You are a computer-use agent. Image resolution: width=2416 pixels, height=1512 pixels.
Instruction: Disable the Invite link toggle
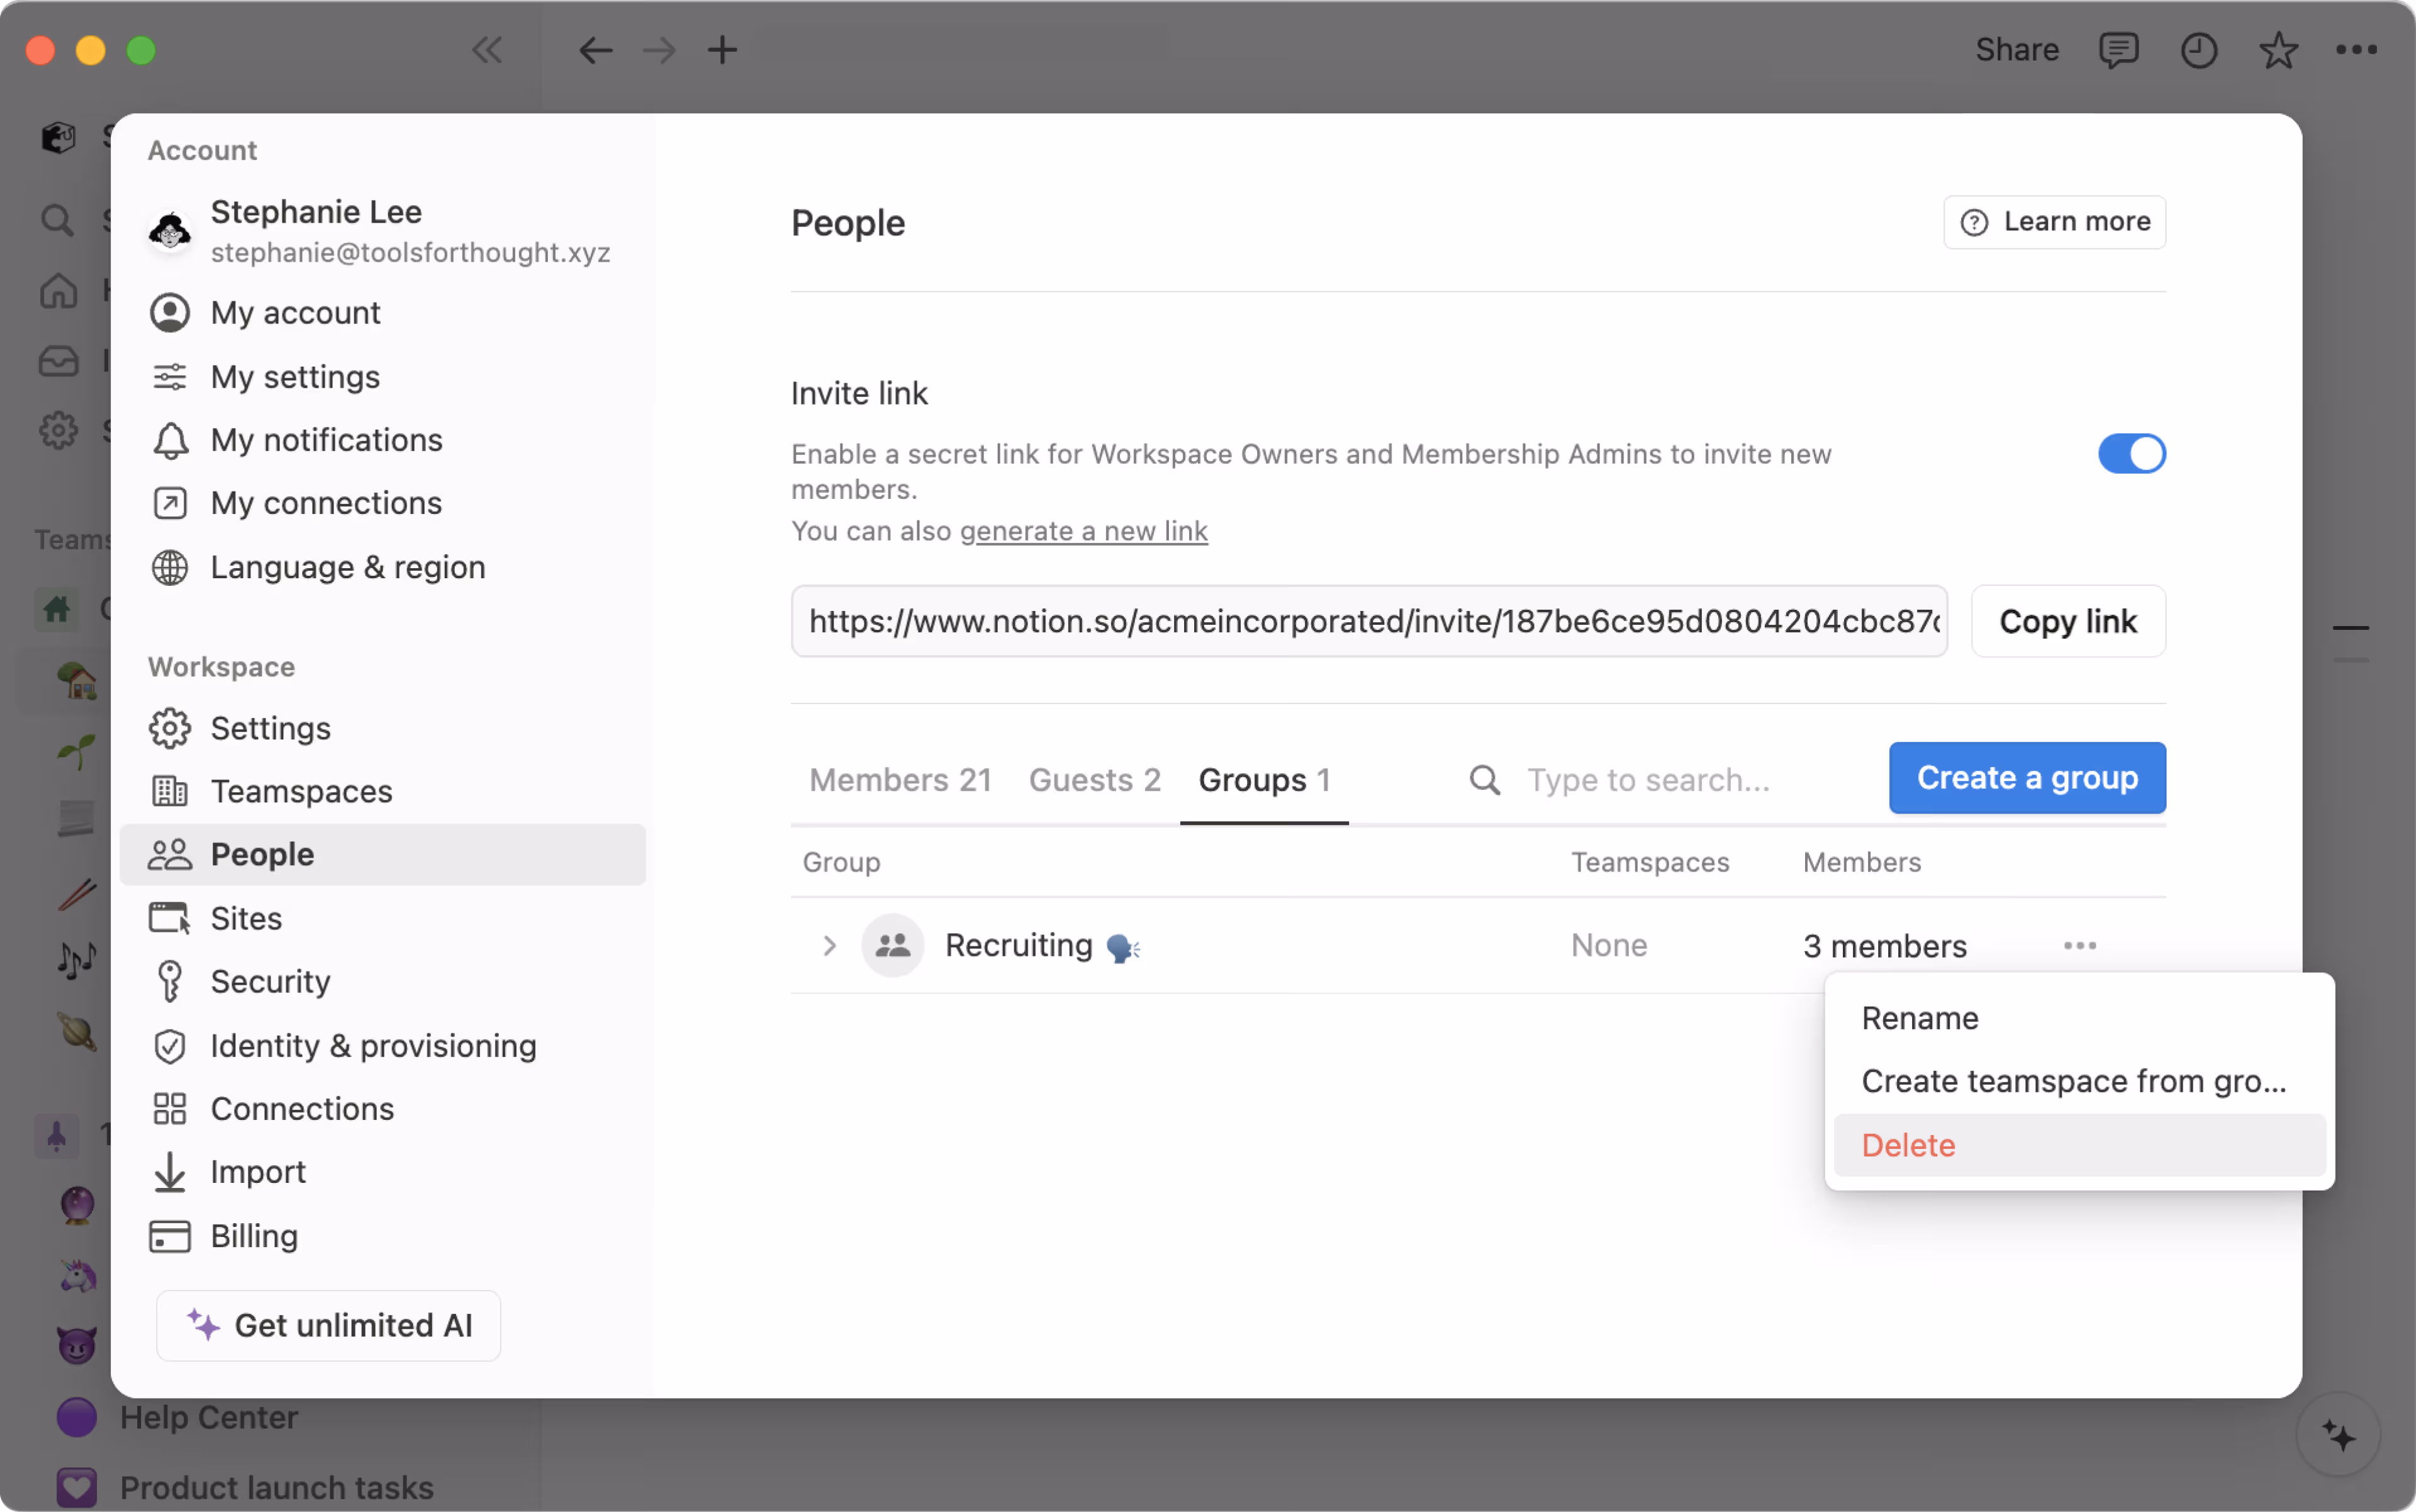tap(2131, 454)
